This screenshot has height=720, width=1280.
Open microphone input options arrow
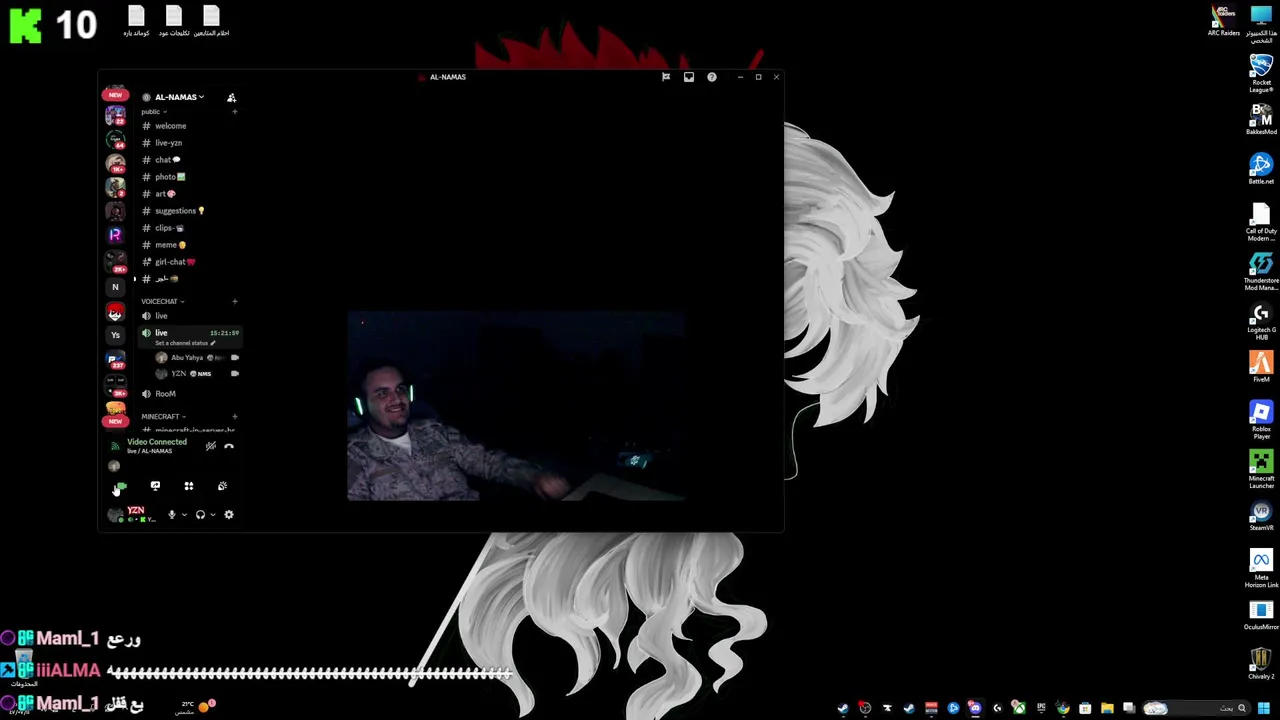(x=184, y=515)
